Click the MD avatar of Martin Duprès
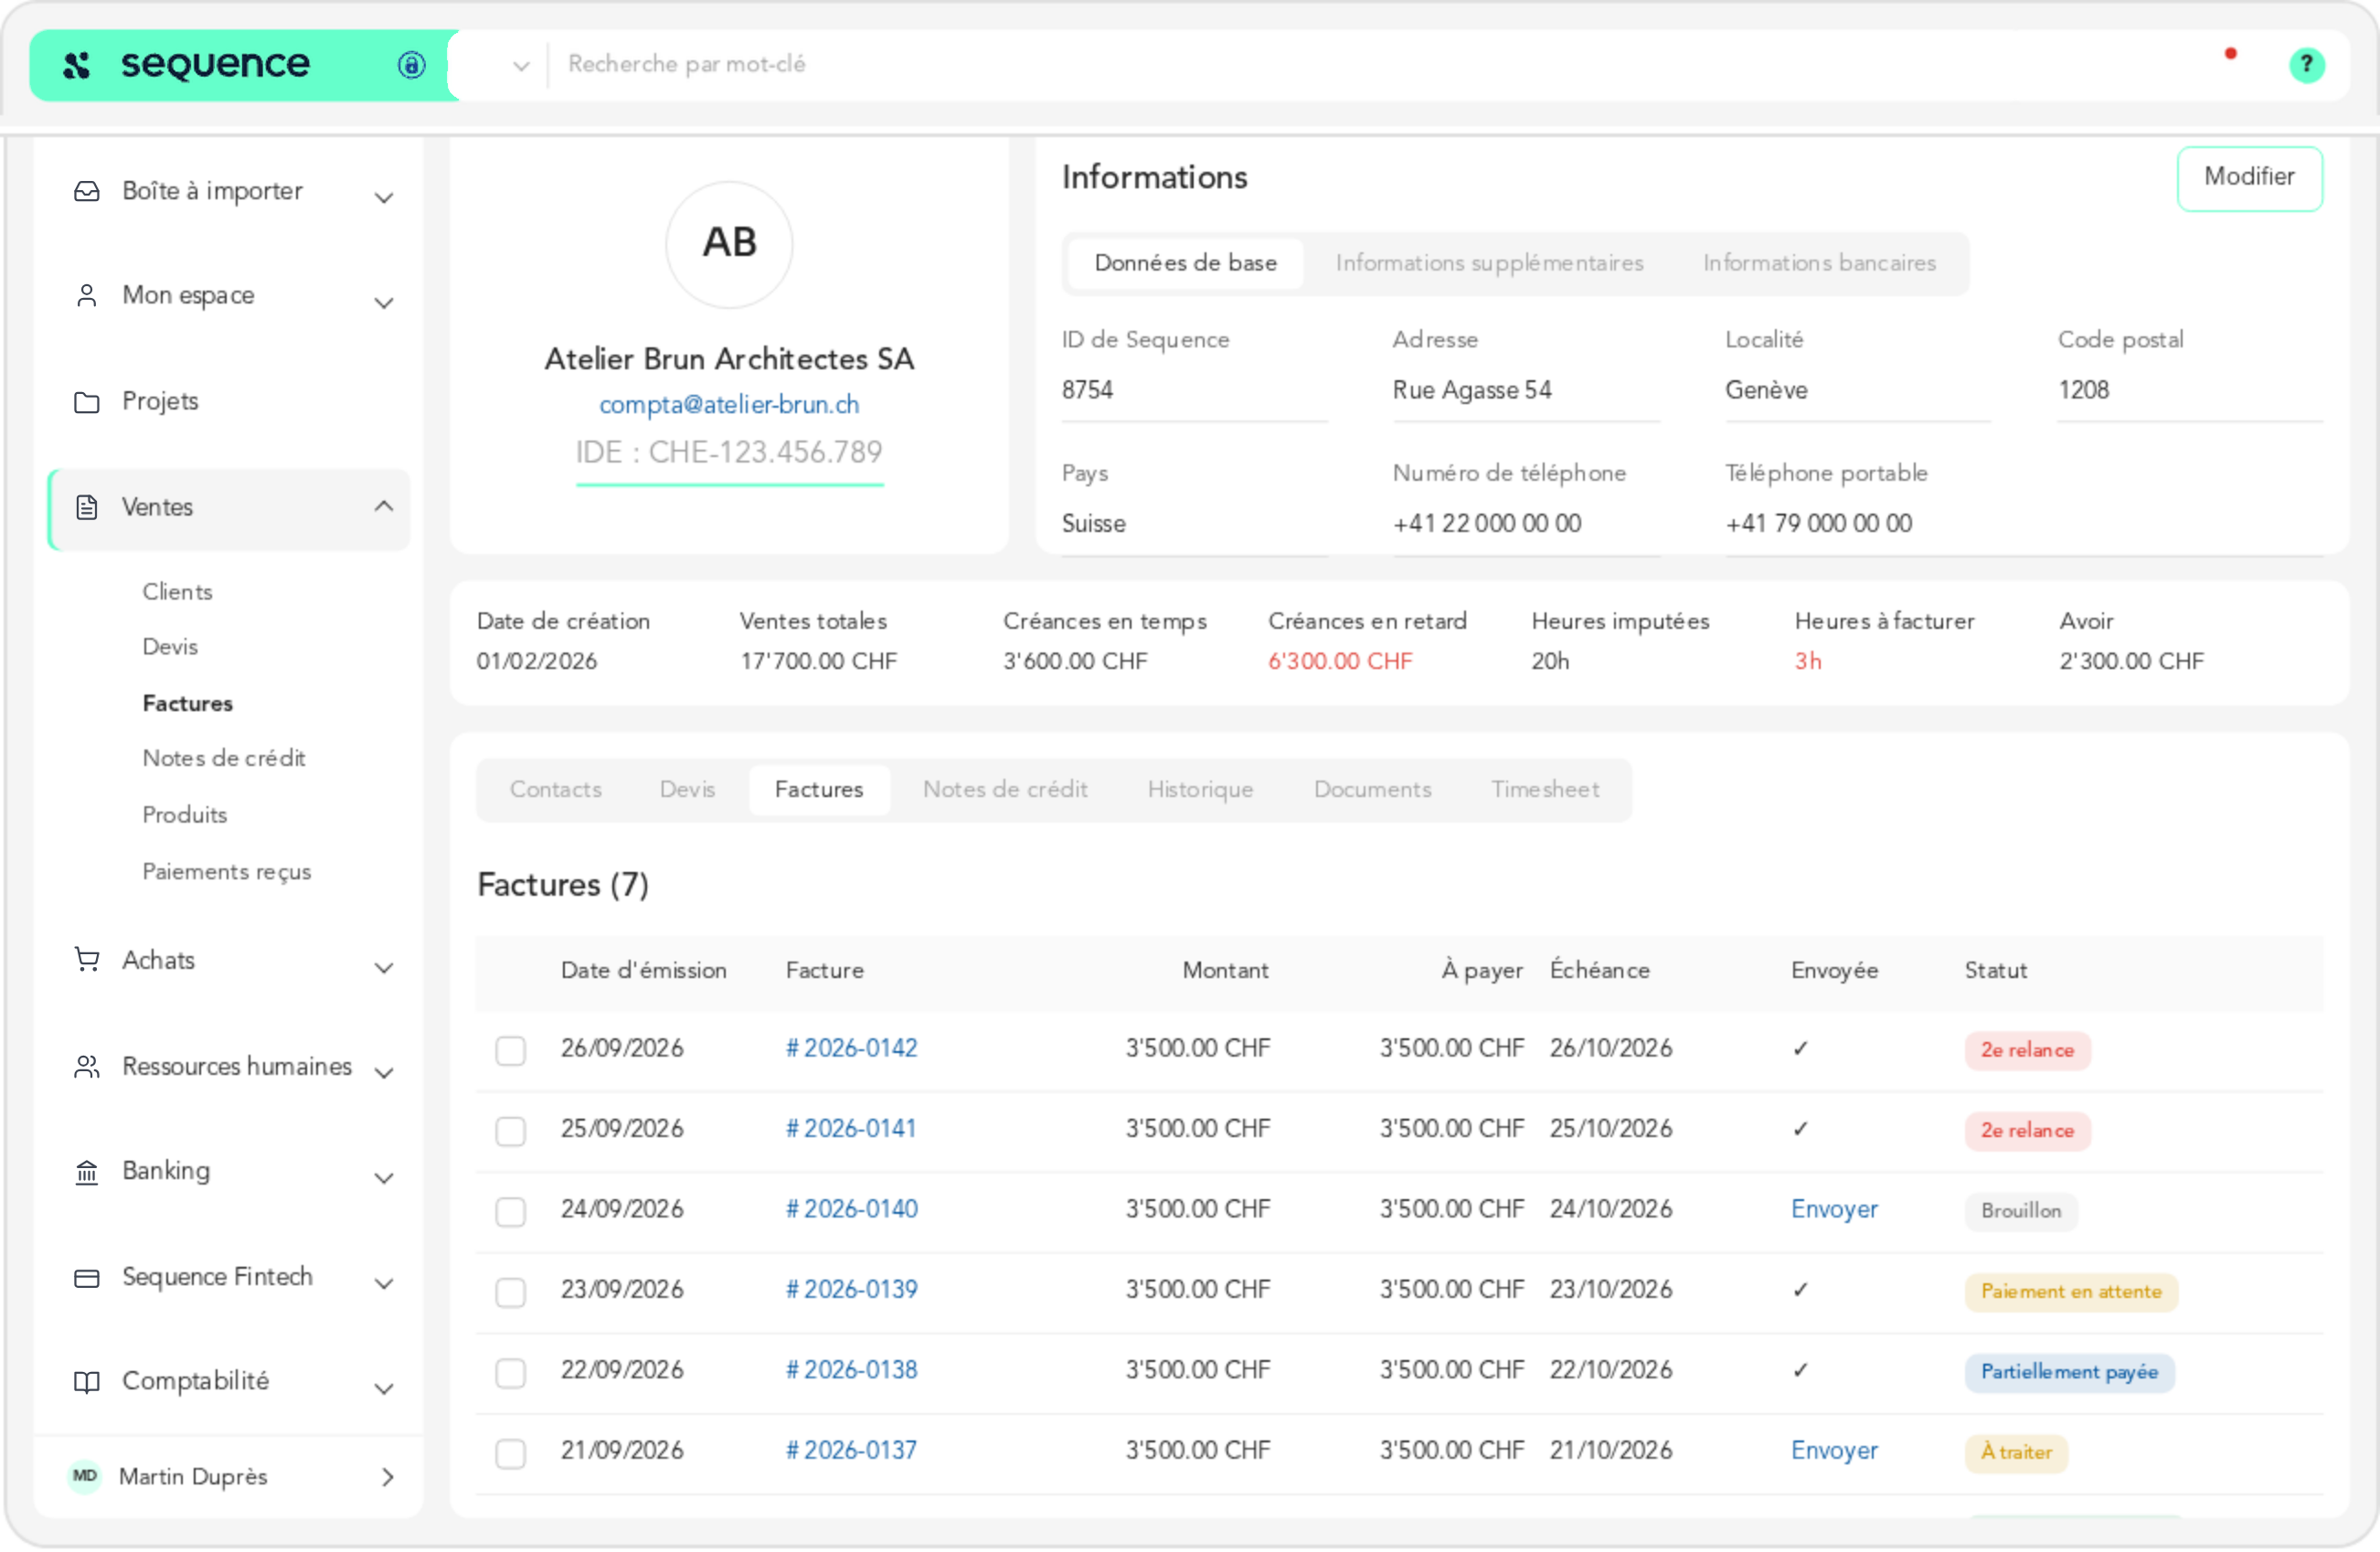This screenshot has height=1552, width=2380. 85,1476
